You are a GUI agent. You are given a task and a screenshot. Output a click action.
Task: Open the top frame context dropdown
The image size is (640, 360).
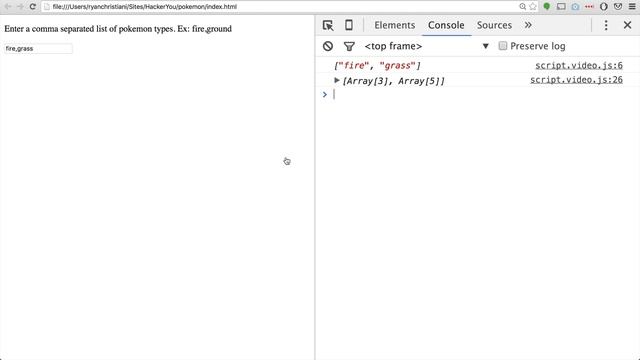tap(427, 46)
